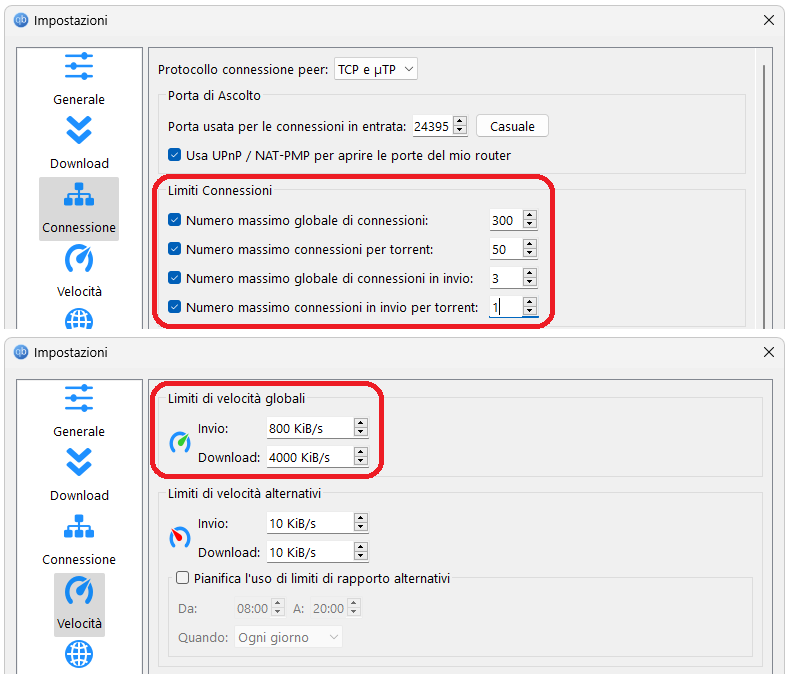Click qBittorrent logo in upper Impostazioni title bar

tap(21, 20)
